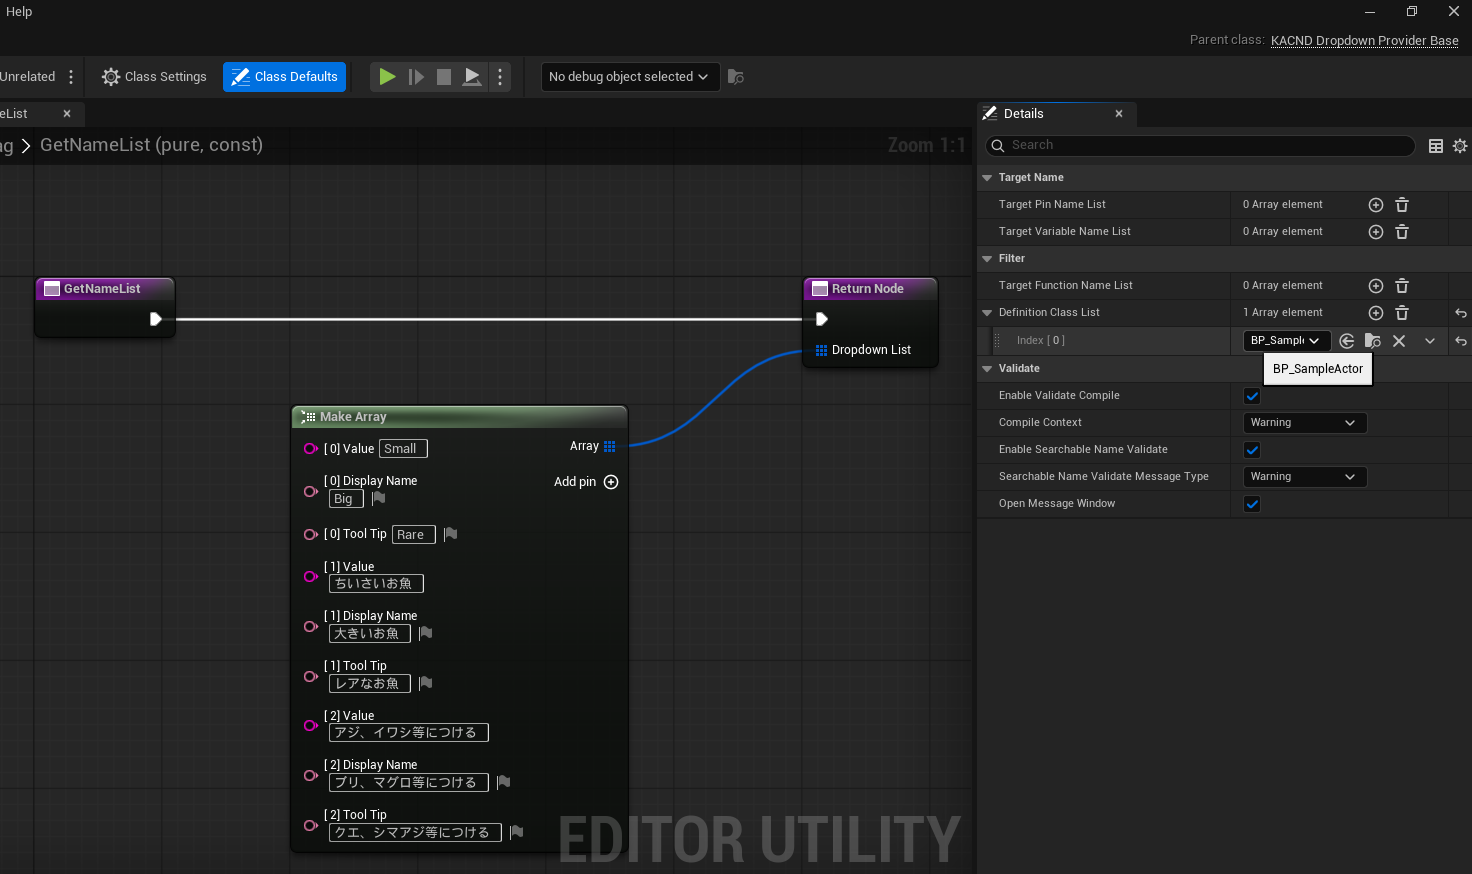
Task: Browse to BP_SampleActor in Content Browser
Action: 1372,341
